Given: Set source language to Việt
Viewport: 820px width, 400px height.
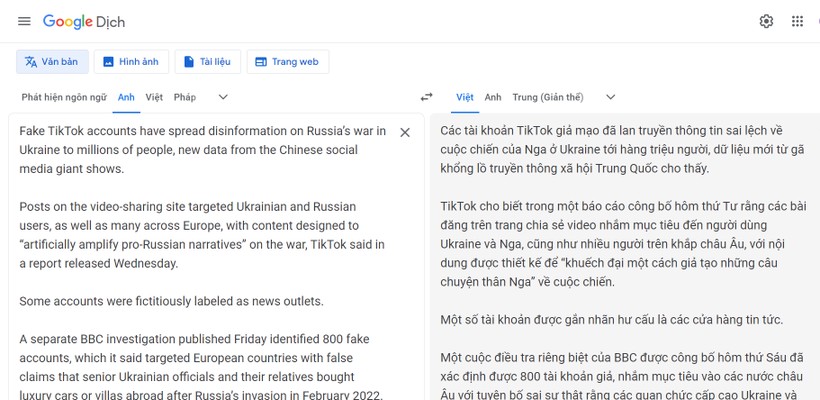Looking at the screenshot, I should pos(154,97).
